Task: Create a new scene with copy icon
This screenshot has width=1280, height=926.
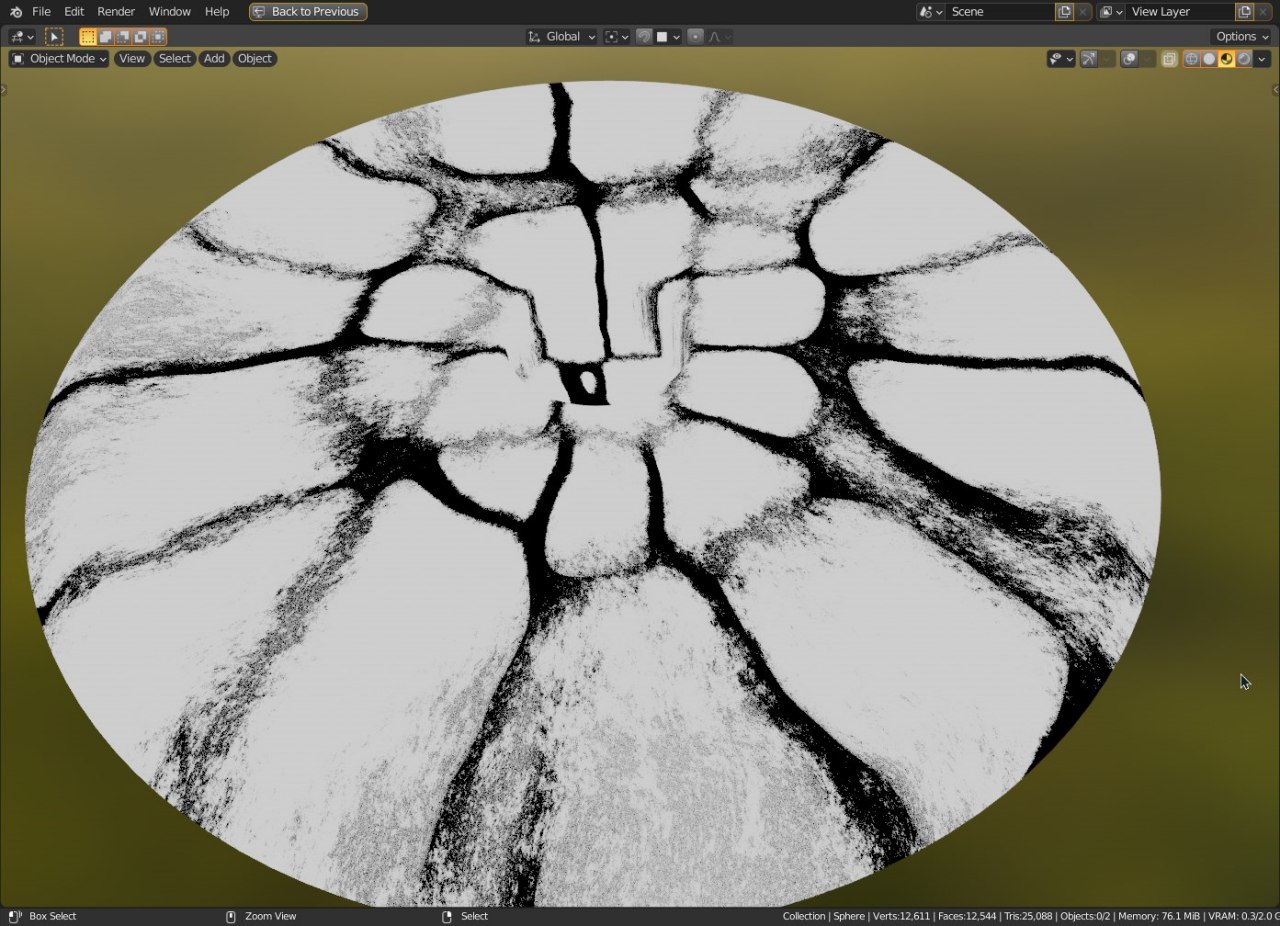Action: [1064, 12]
